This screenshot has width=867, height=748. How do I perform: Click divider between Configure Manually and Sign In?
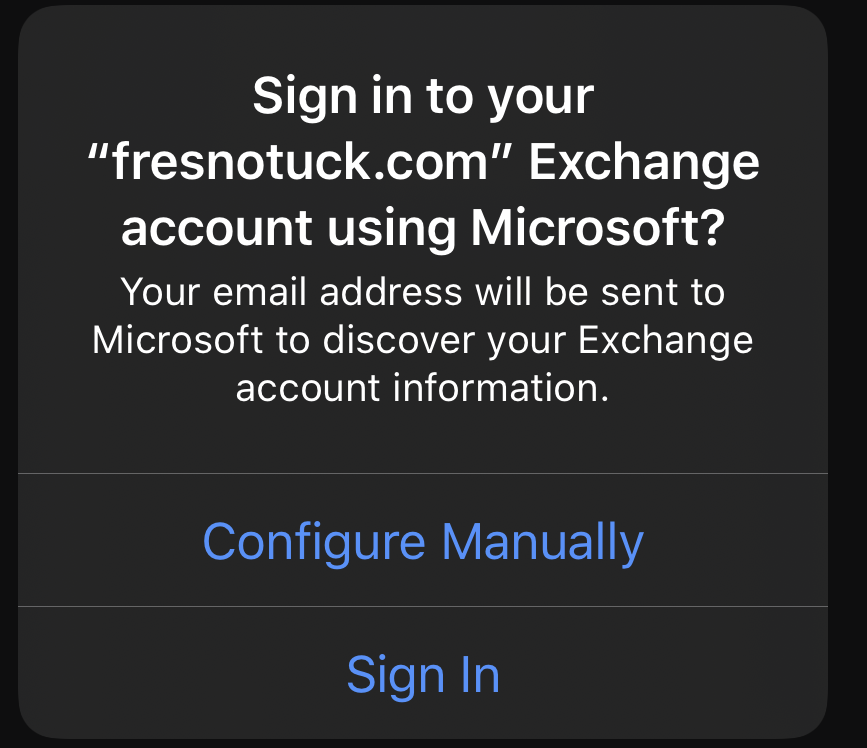(423, 606)
